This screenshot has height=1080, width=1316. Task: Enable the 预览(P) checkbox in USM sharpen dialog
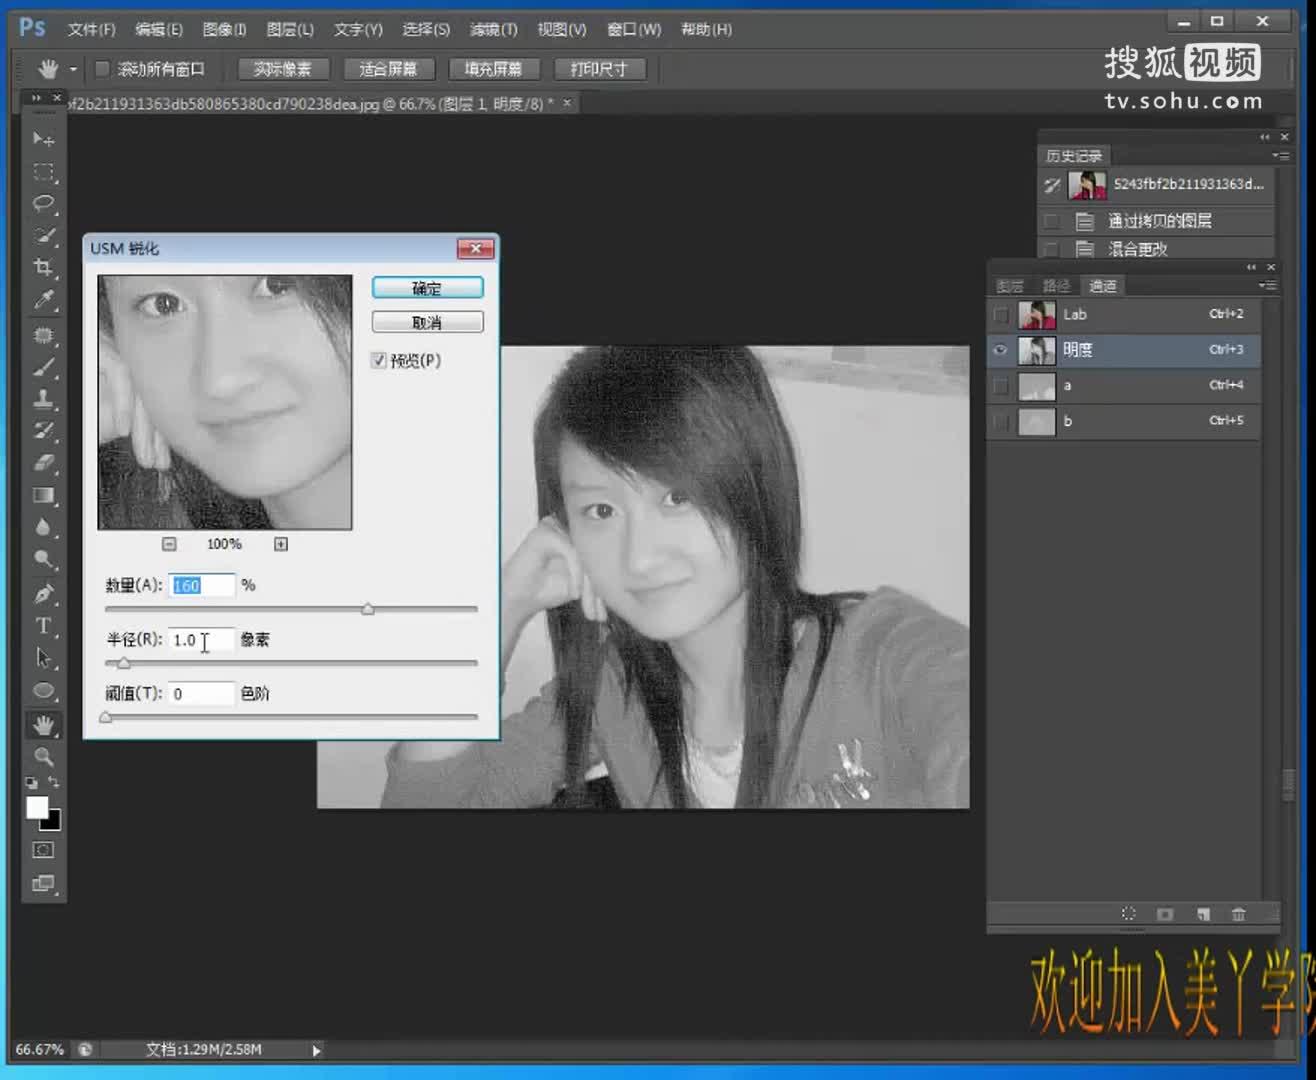pos(379,360)
